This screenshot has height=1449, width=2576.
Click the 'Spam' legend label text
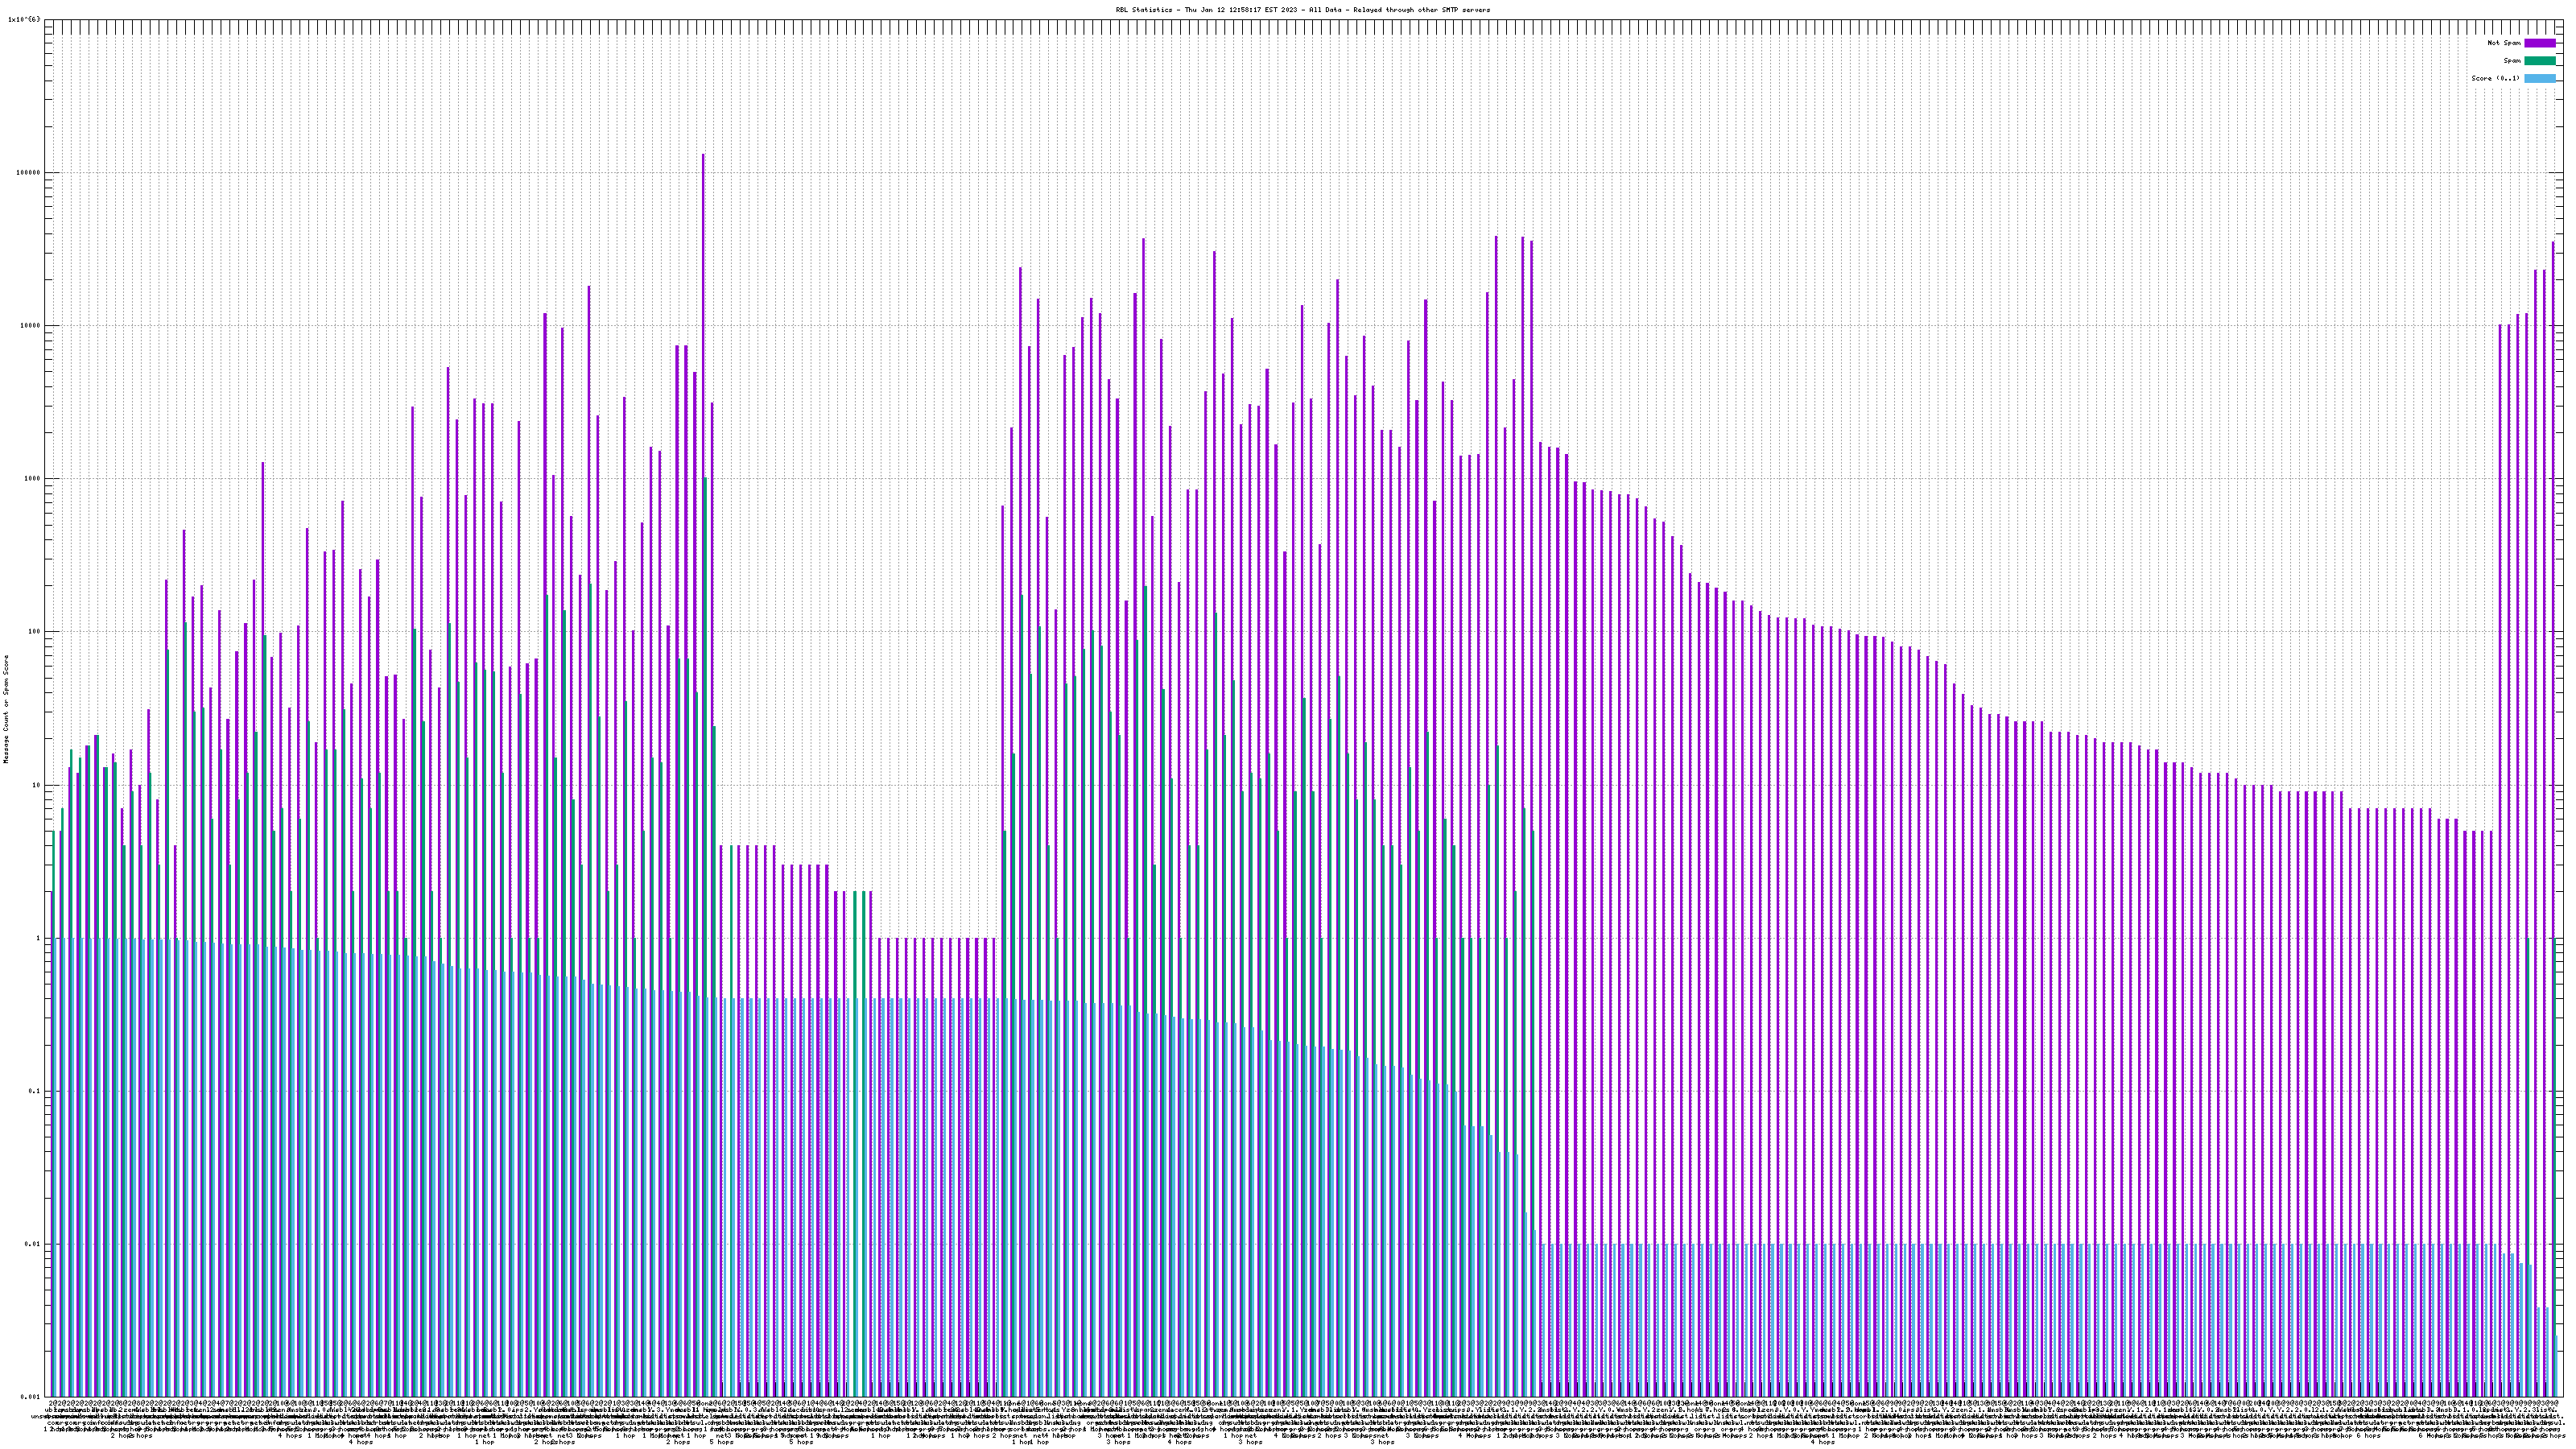click(2512, 61)
